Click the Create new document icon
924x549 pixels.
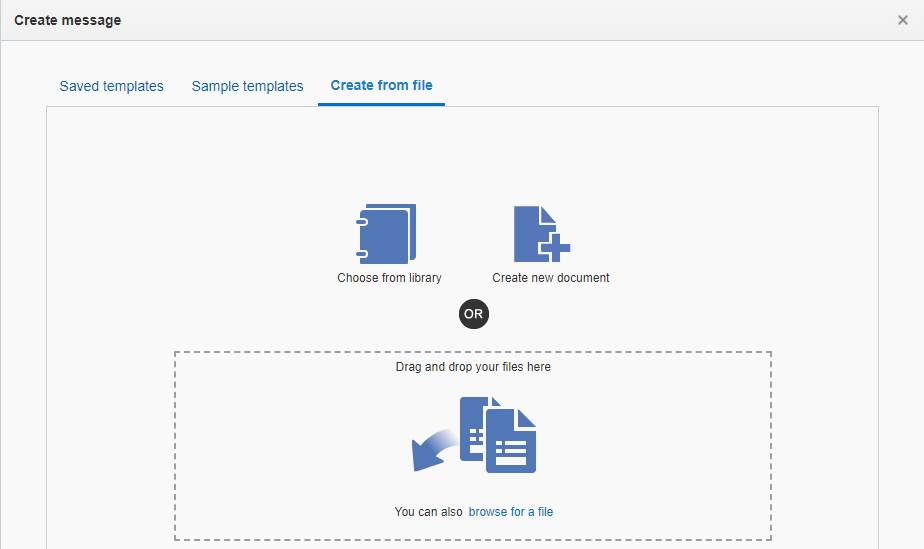[x=542, y=234]
